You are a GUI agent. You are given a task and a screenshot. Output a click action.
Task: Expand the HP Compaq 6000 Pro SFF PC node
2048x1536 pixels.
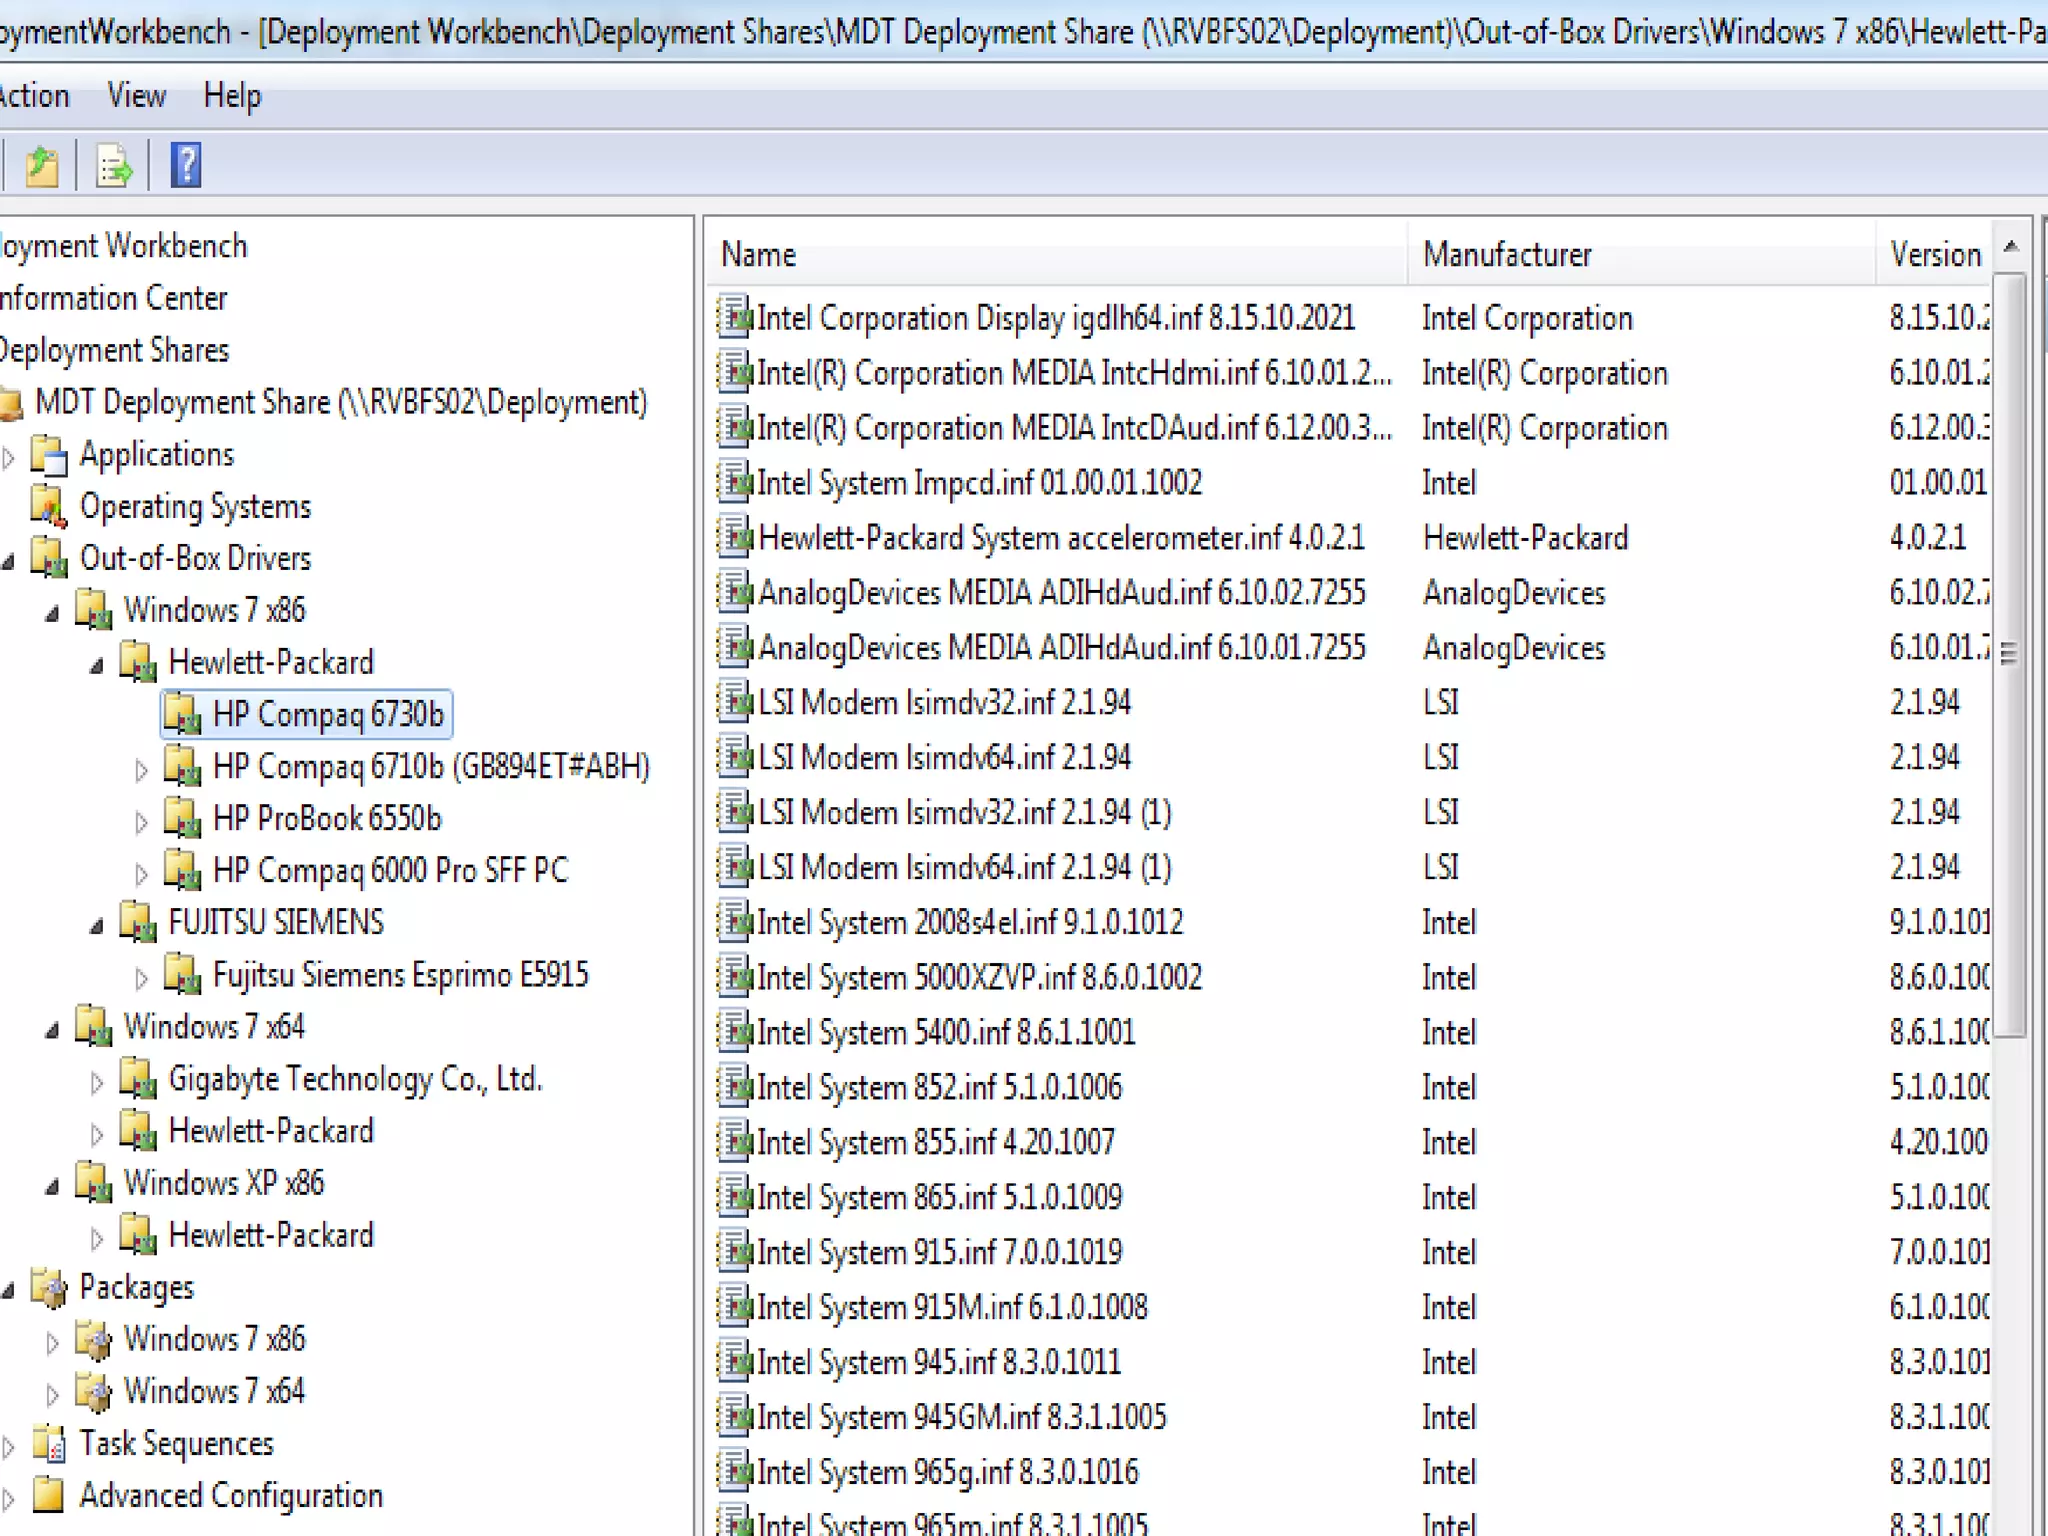pos(141,873)
